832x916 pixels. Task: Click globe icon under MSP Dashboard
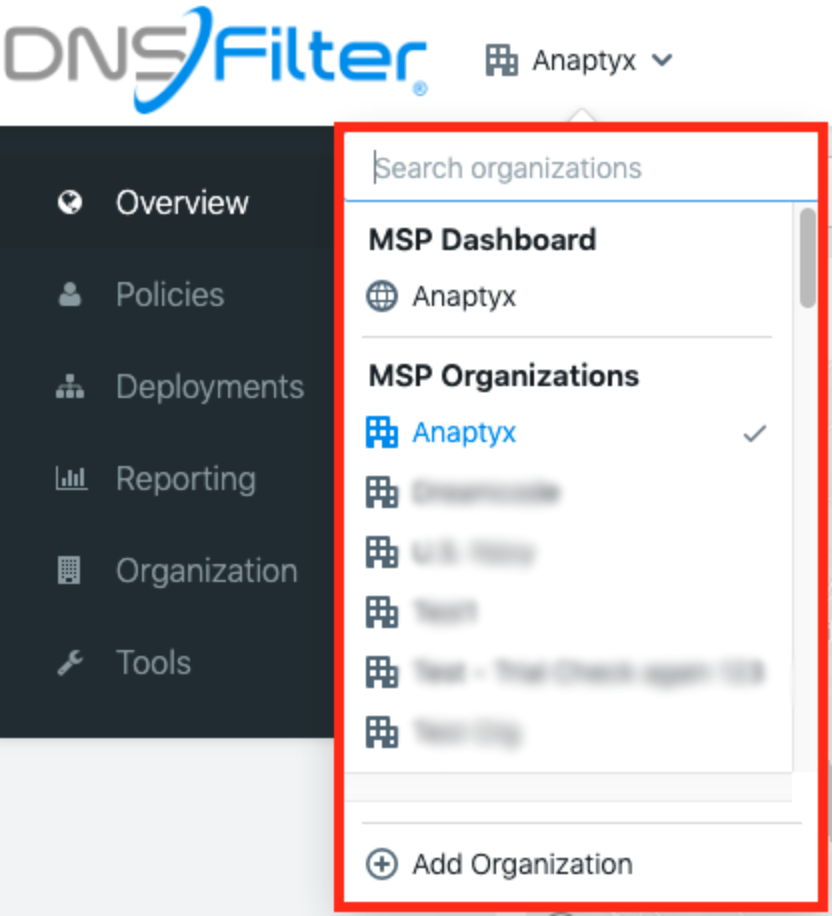(x=382, y=296)
